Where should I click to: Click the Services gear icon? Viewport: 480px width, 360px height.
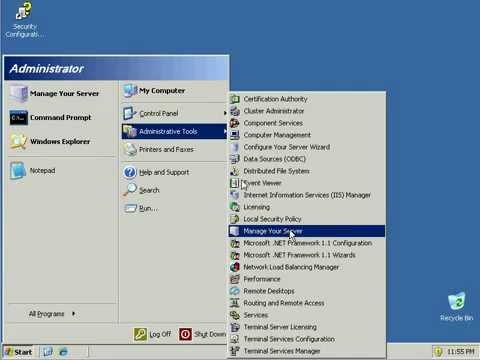coord(235,315)
